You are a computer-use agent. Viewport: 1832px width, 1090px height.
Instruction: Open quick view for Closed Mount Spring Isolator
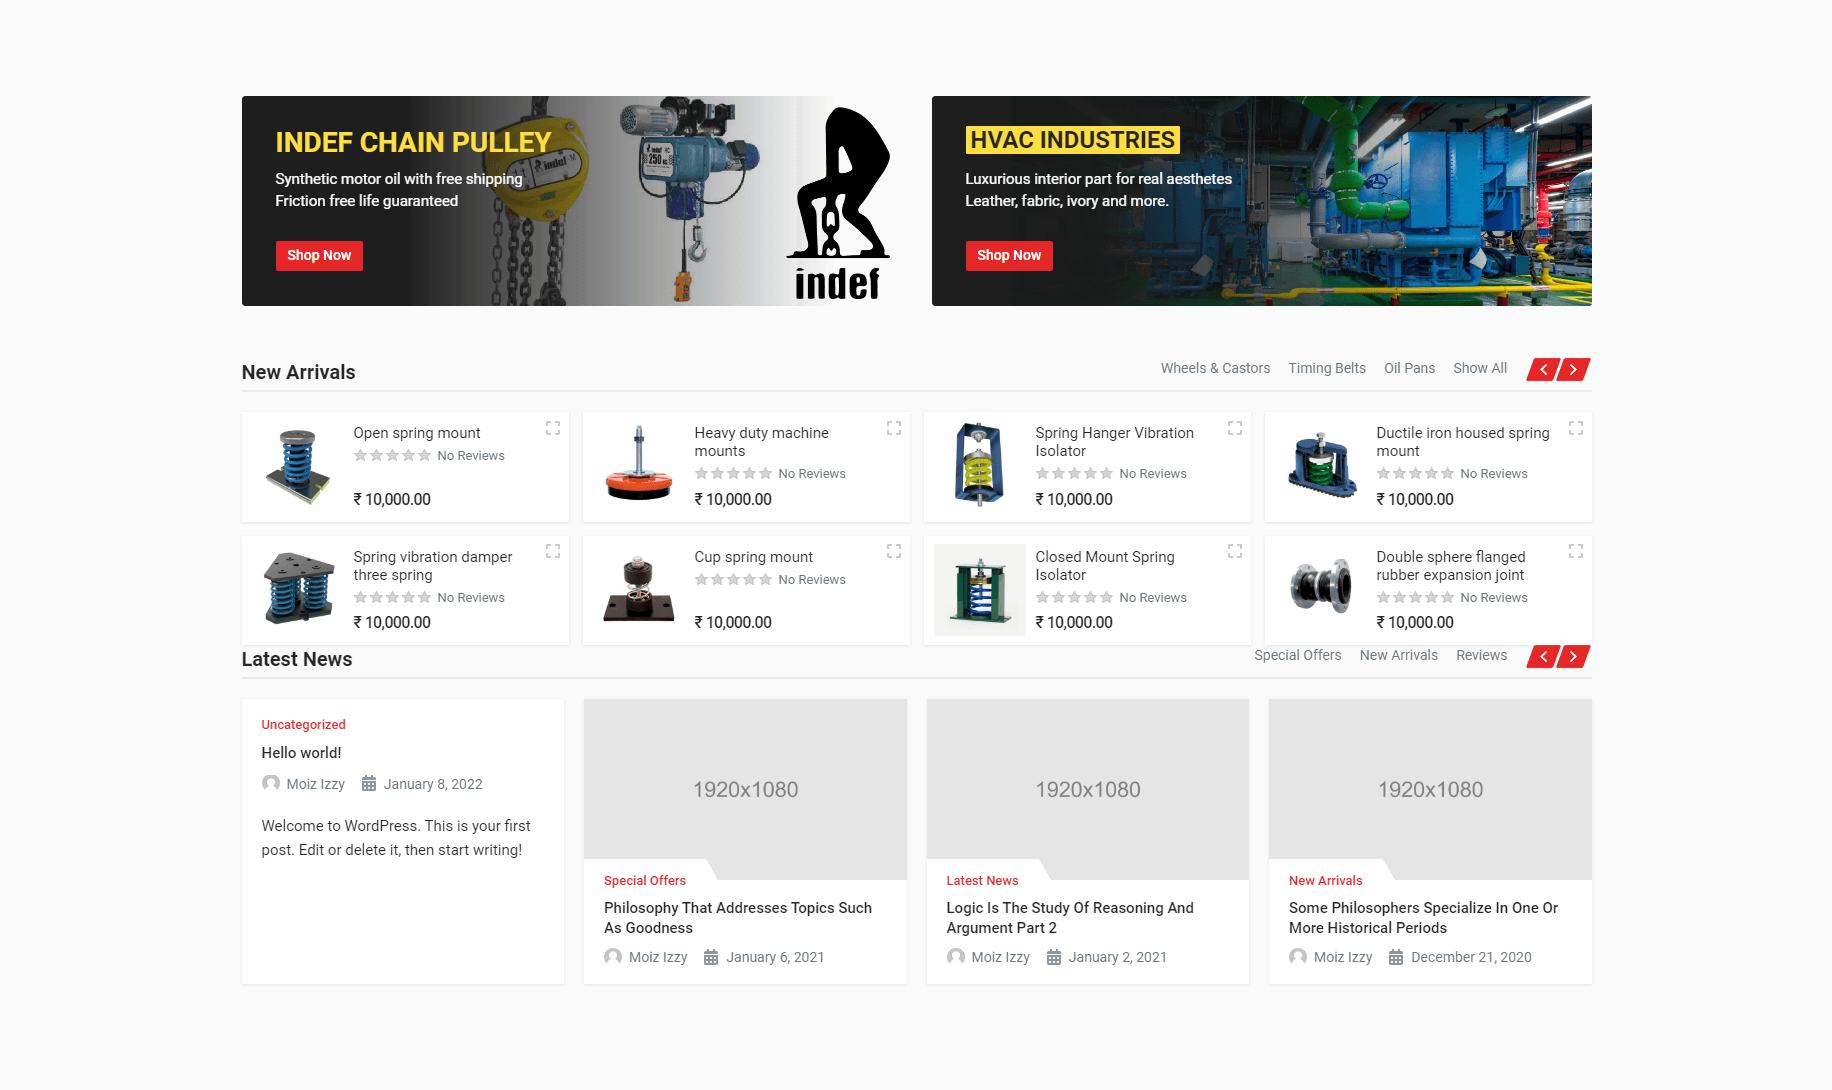pos(1235,551)
